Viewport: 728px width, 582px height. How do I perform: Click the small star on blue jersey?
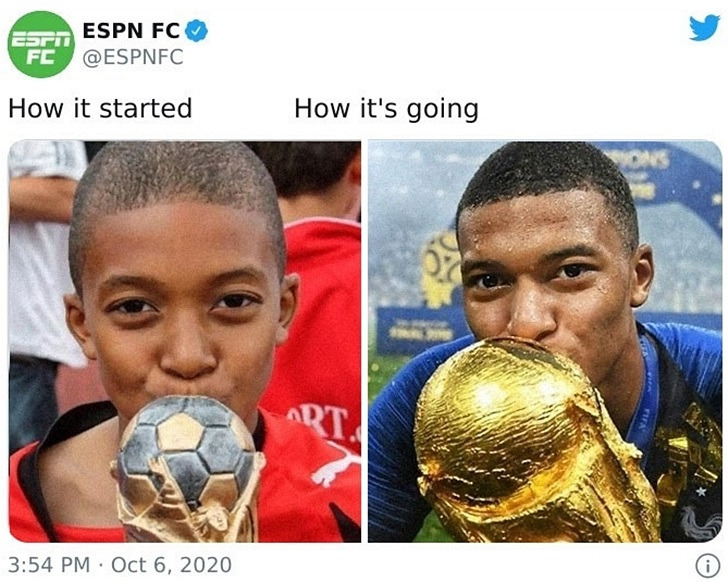coord(701,491)
